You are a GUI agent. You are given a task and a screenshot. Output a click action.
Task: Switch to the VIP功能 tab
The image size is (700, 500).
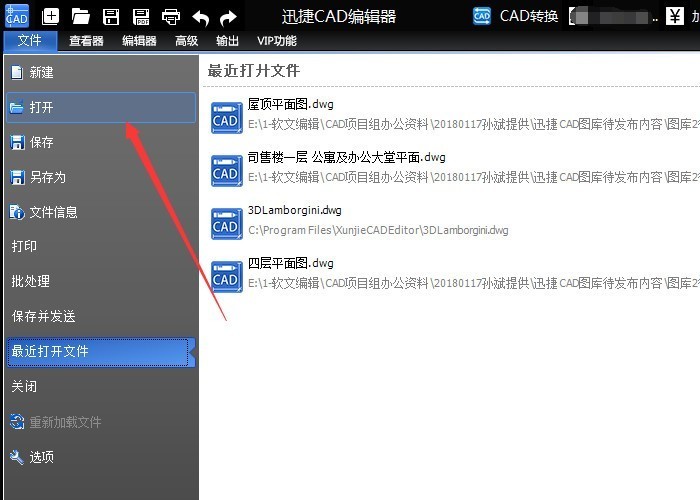[x=277, y=41]
